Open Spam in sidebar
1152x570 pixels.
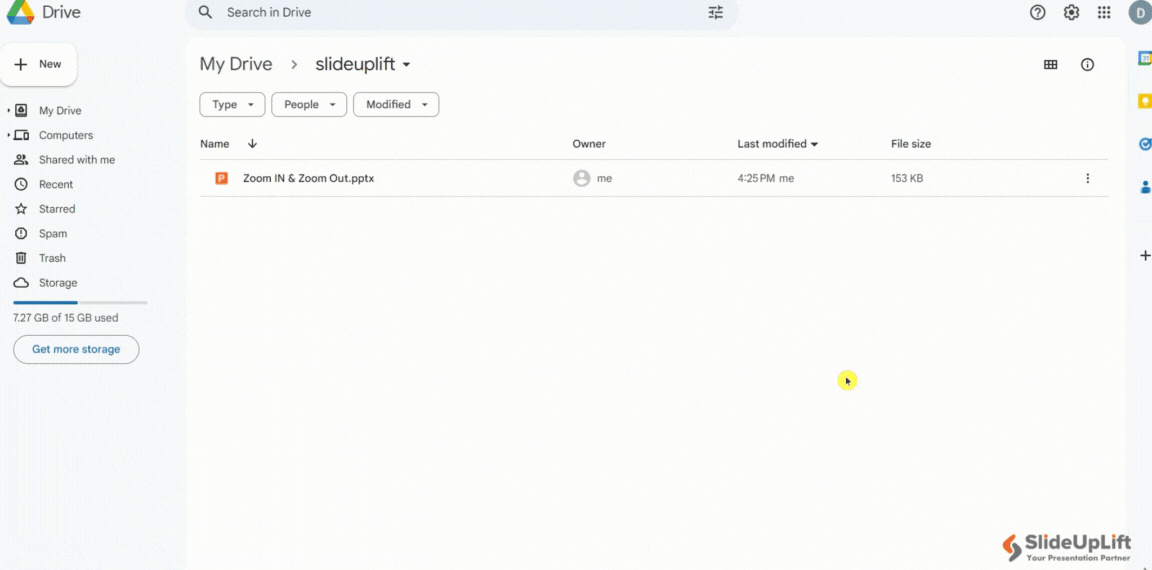(53, 234)
